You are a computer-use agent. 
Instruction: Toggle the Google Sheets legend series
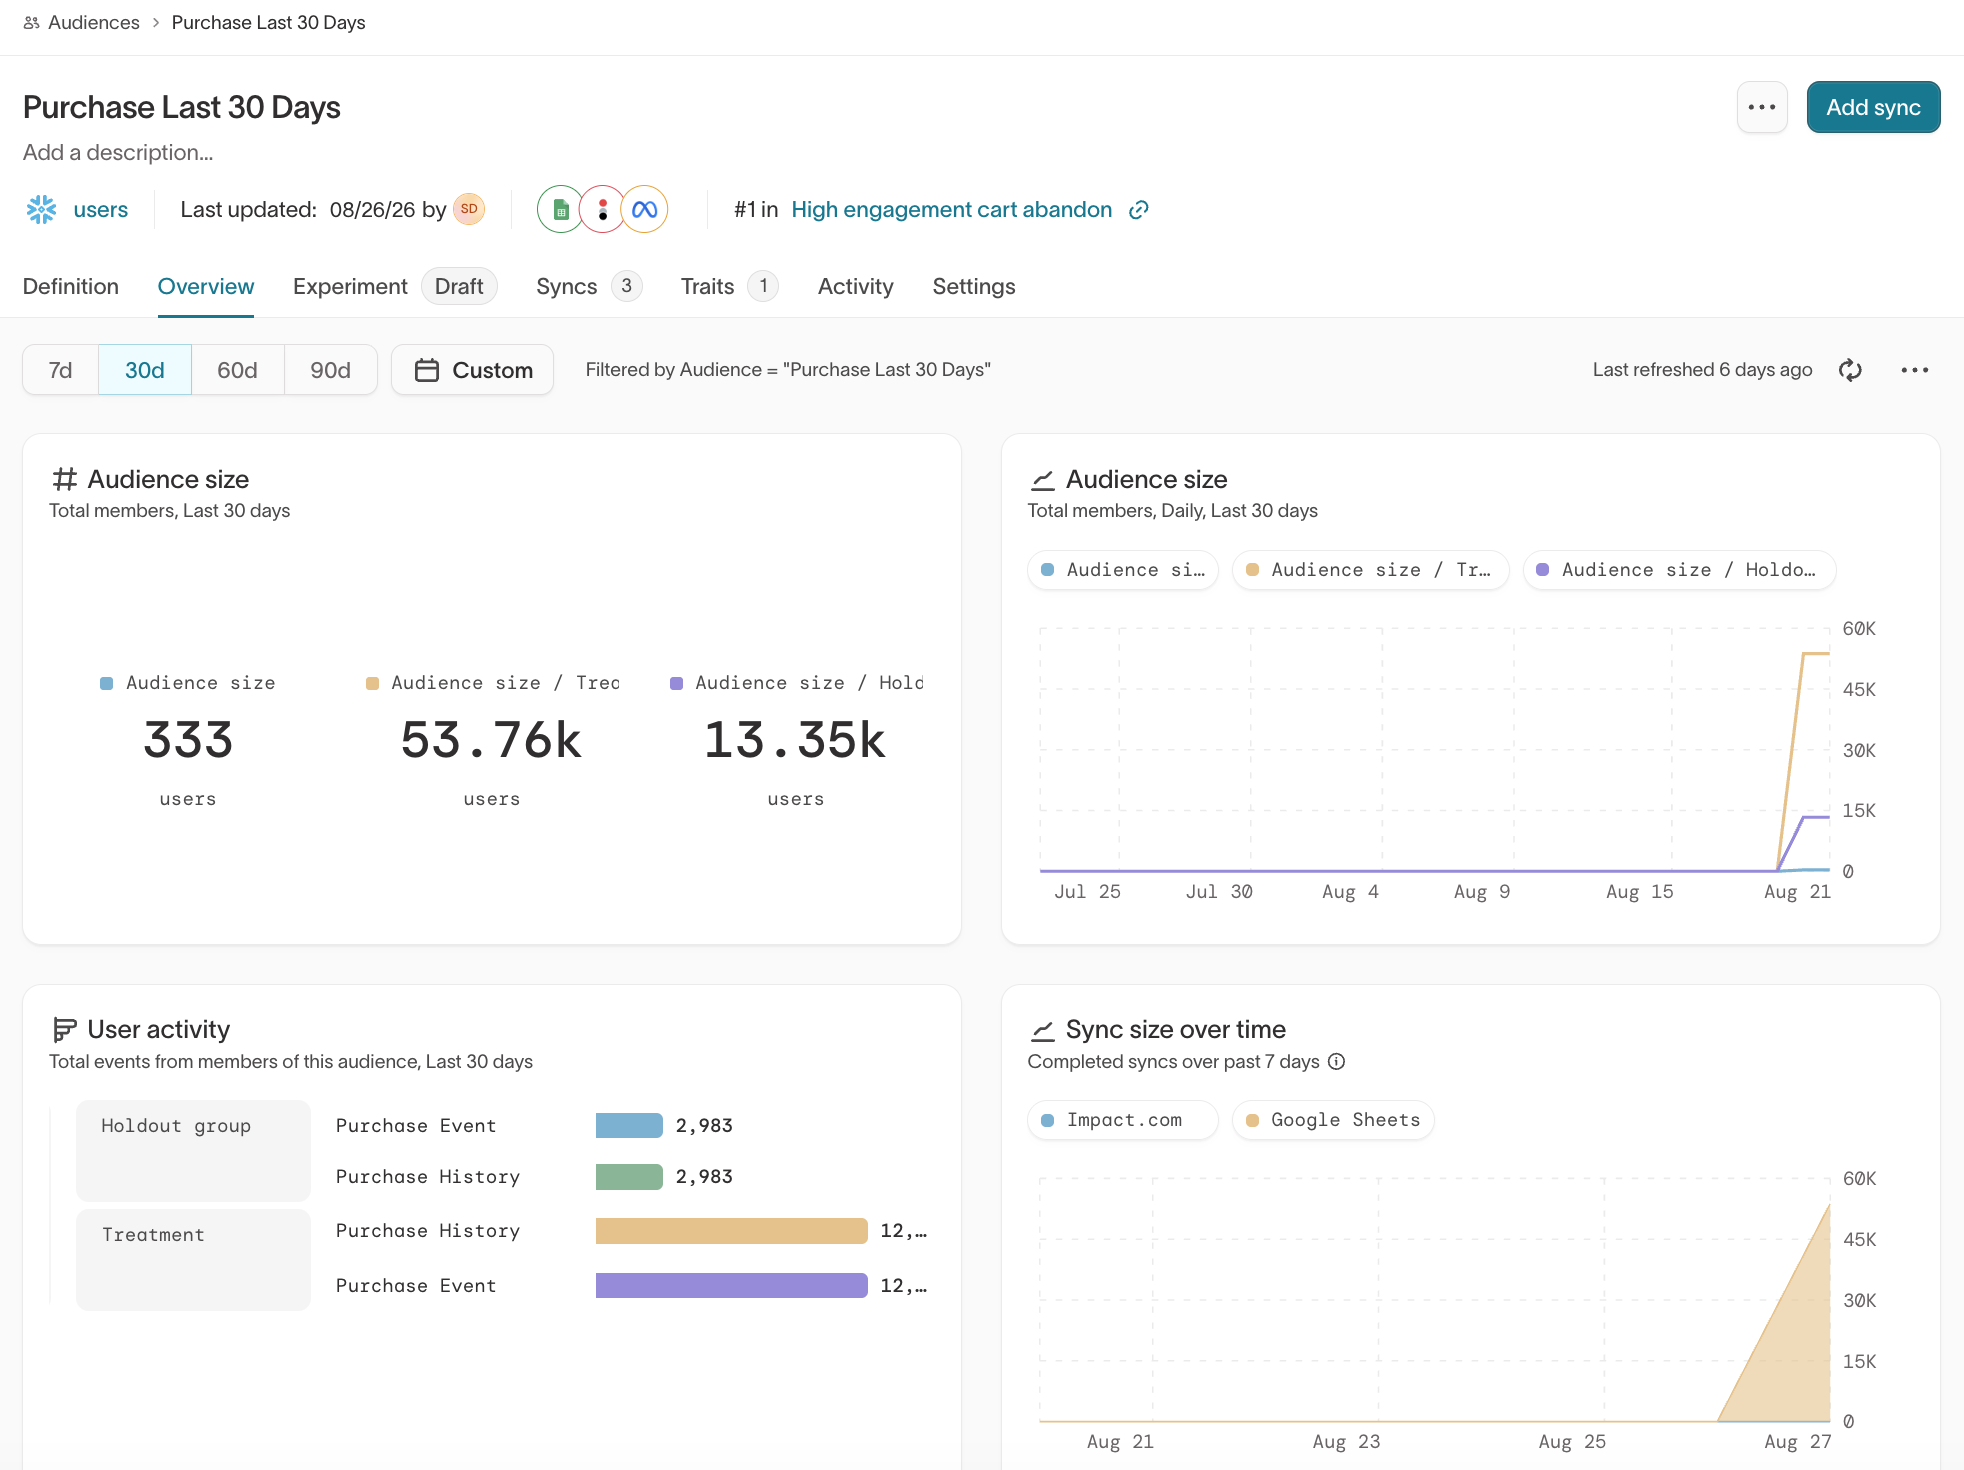click(1333, 1120)
